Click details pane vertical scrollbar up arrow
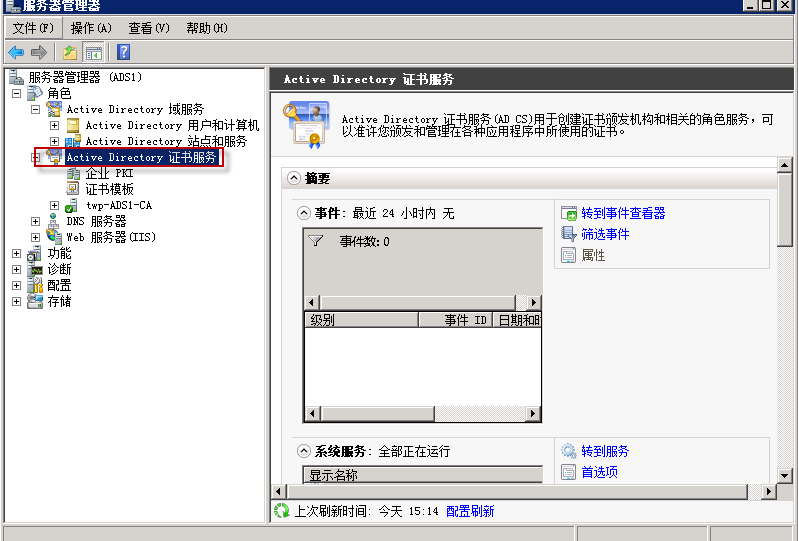The image size is (798, 541). tap(784, 165)
